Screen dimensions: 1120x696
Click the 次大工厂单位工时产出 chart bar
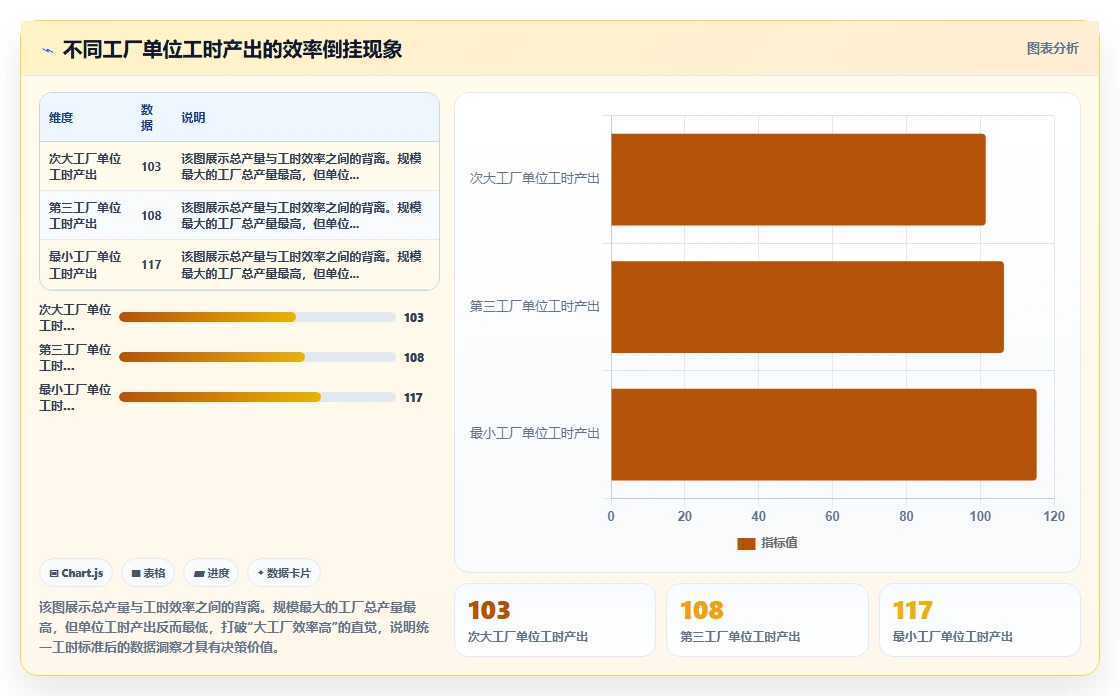(x=799, y=179)
